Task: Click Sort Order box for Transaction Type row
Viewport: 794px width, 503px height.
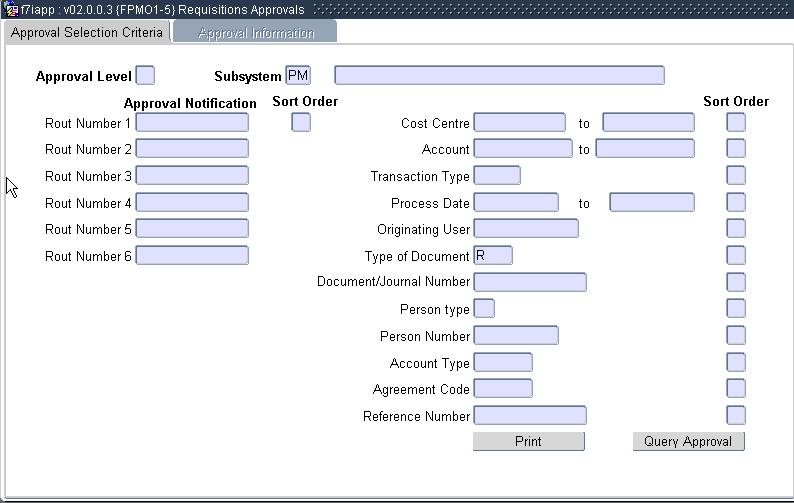Action: [x=736, y=176]
